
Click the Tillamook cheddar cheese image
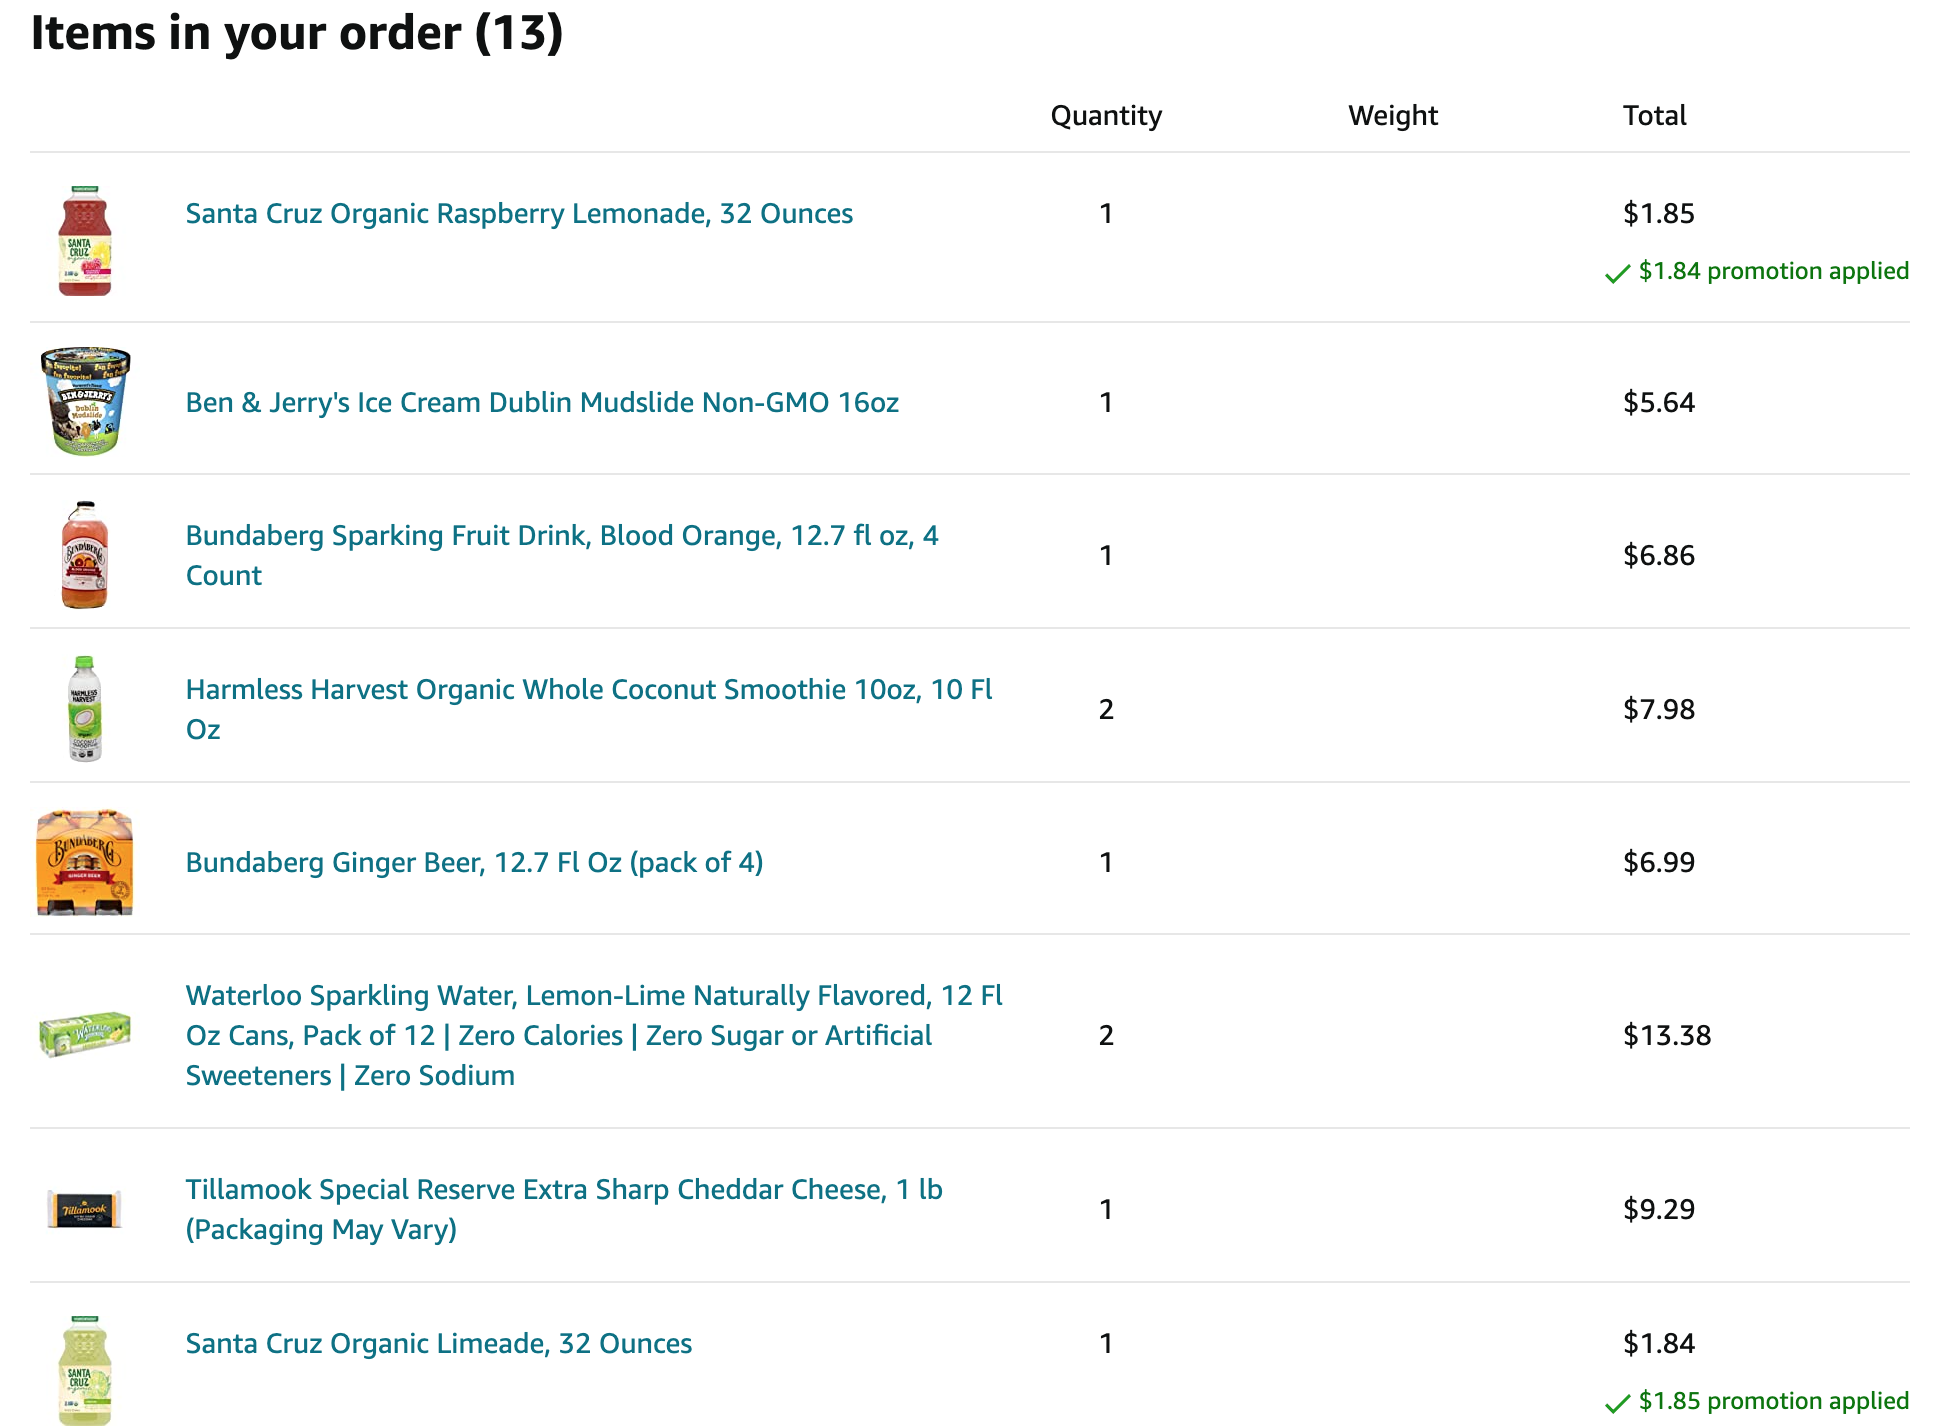point(85,1209)
